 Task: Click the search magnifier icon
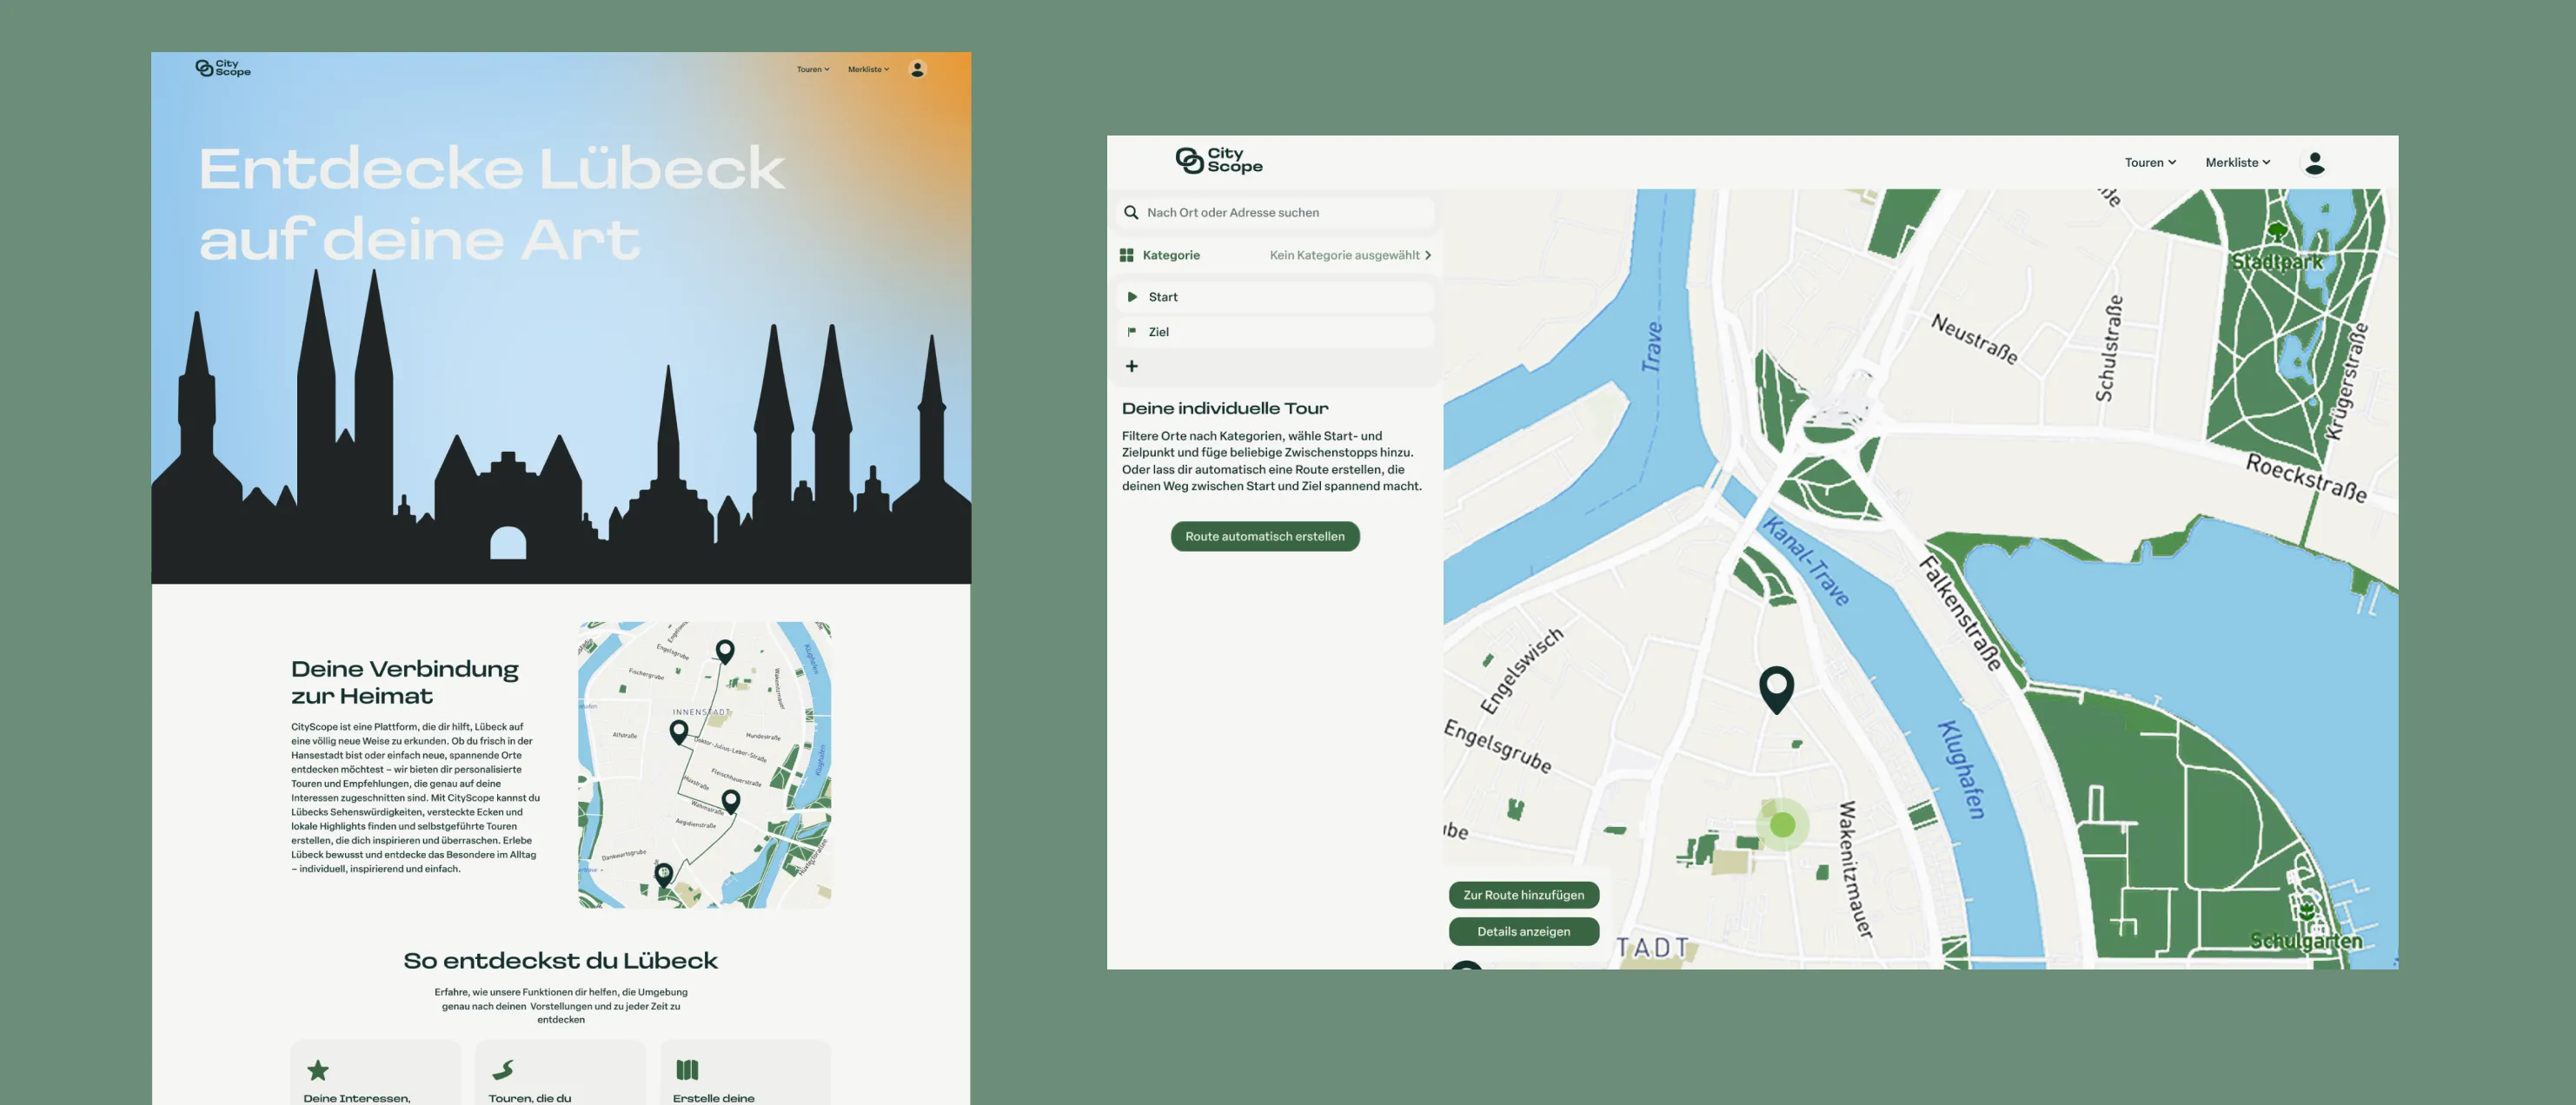coord(1131,212)
